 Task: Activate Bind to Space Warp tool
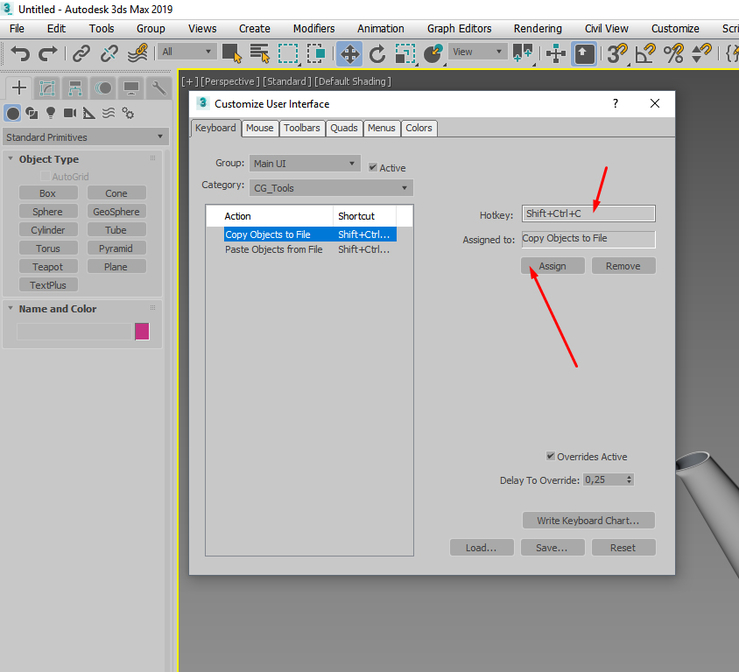coord(138,53)
